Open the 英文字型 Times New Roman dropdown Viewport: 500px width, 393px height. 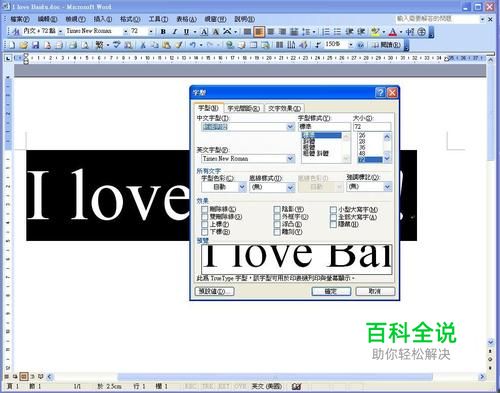[x=290, y=159]
